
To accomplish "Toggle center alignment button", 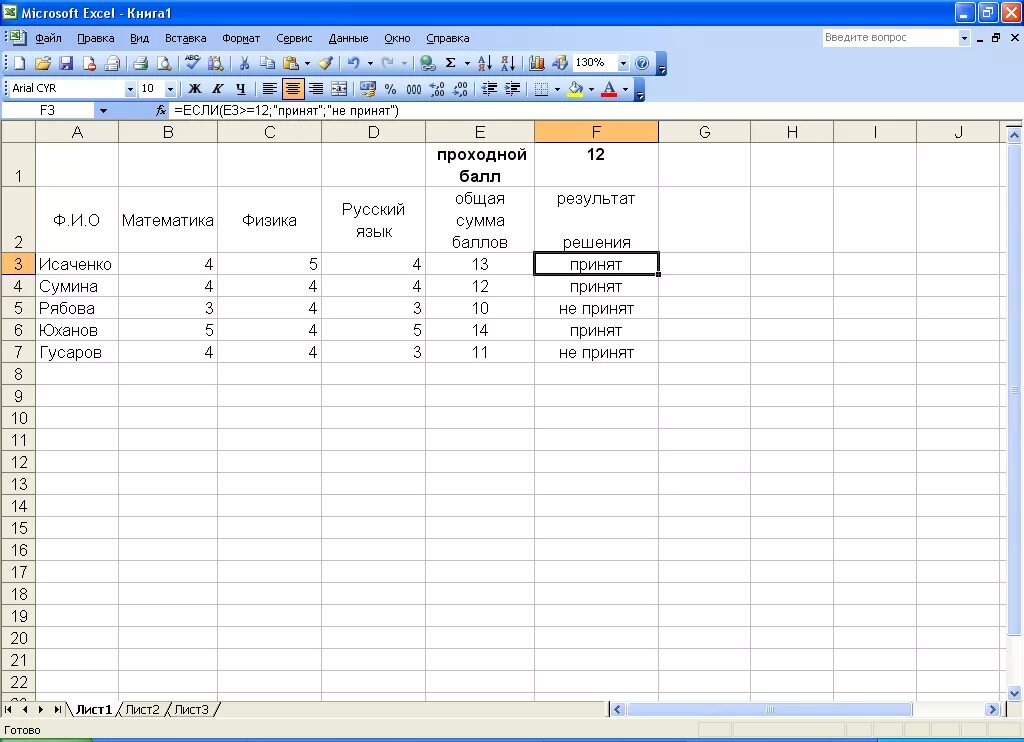I will [x=293, y=89].
